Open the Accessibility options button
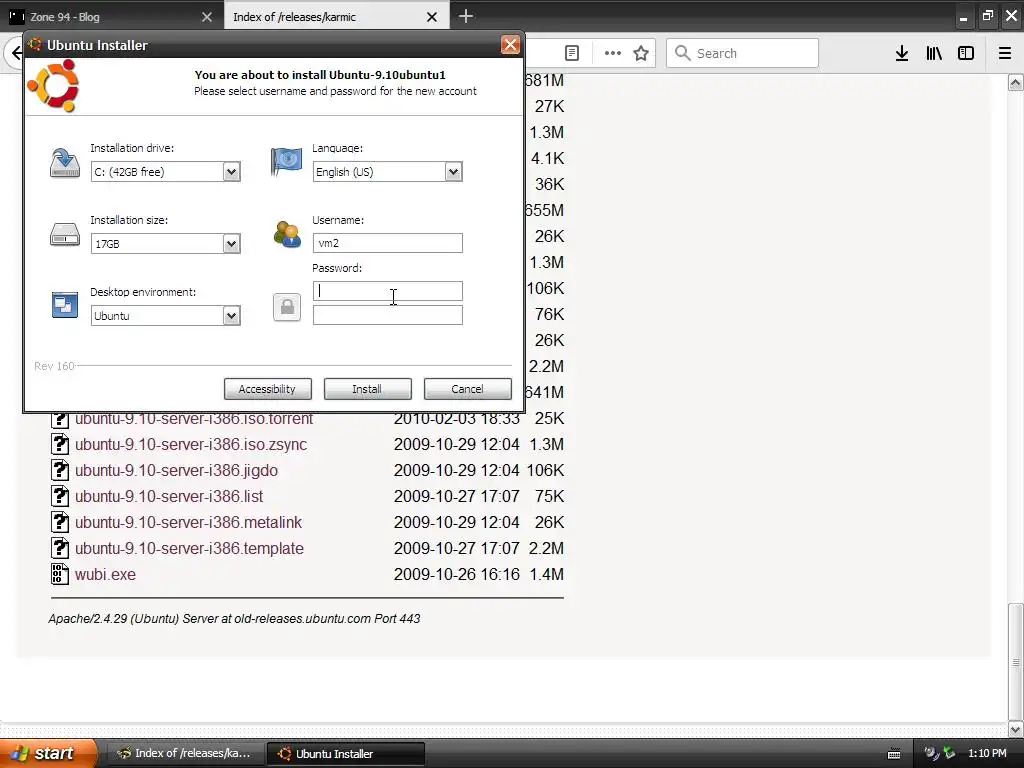This screenshot has height=768, width=1024. coord(268,389)
